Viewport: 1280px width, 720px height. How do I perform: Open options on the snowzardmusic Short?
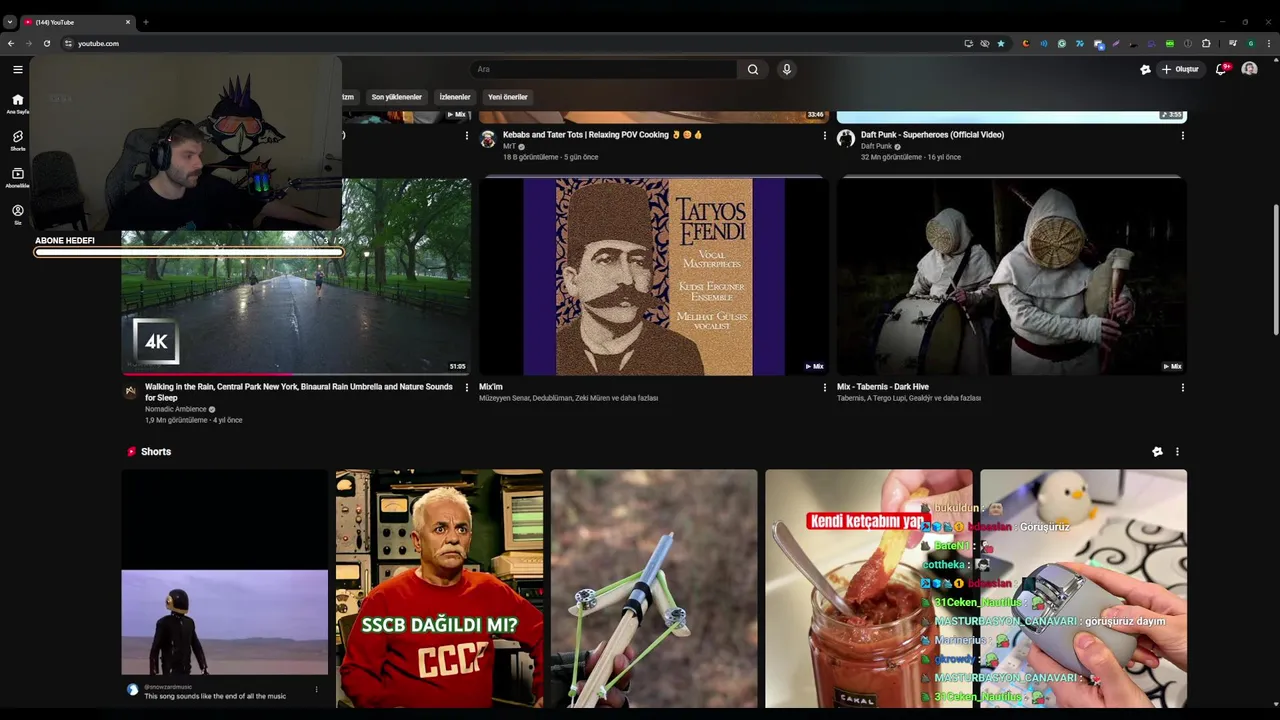tap(317, 689)
